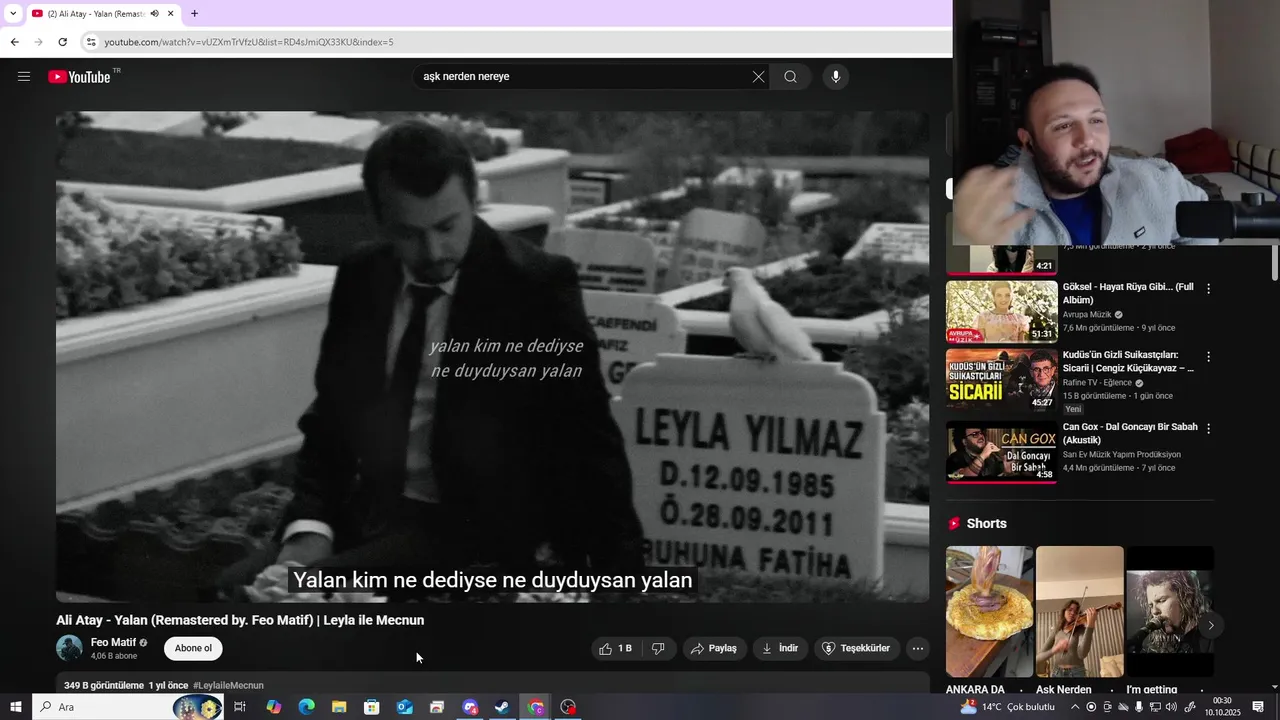
Task: Reload the page with the refresh icon
Action: [x=62, y=42]
